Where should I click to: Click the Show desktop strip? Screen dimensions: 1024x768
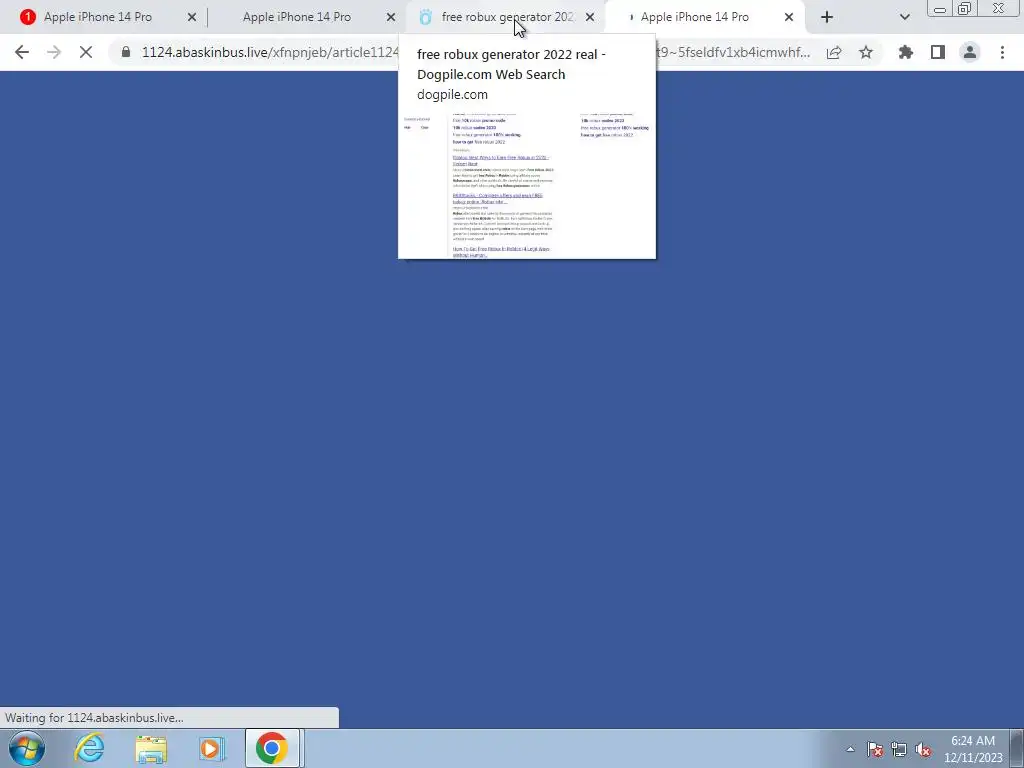[1017, 748]
